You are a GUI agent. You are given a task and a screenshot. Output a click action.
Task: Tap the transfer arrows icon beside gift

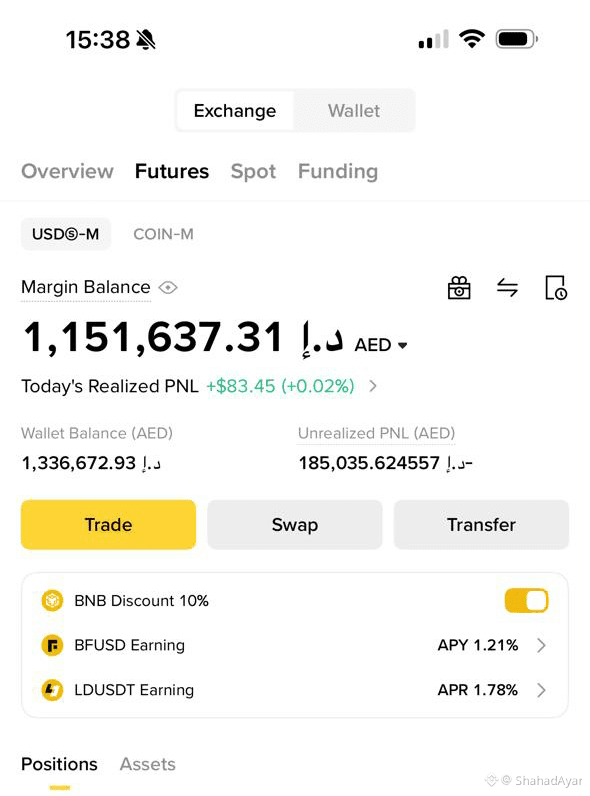pos(507,288)
